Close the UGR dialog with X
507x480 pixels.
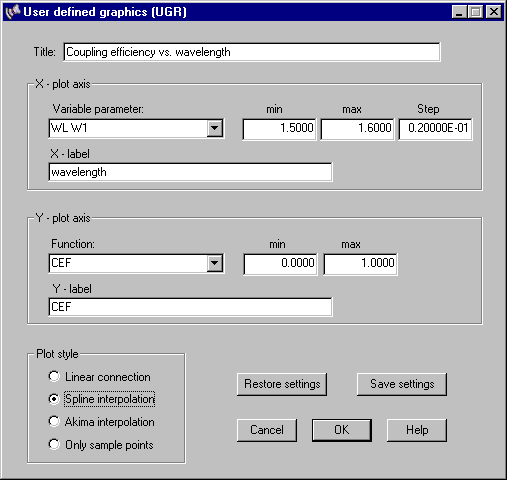click(493, 12)
